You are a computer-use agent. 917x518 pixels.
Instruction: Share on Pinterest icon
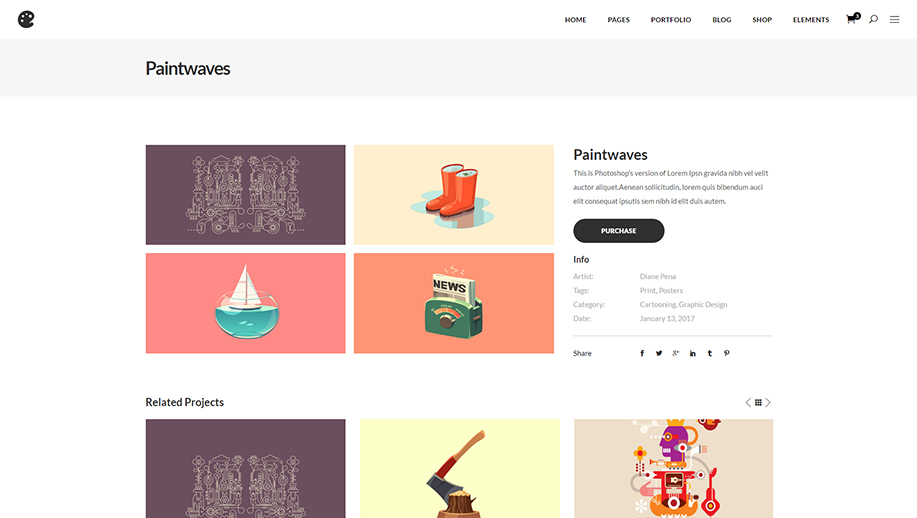coord(726,353)
